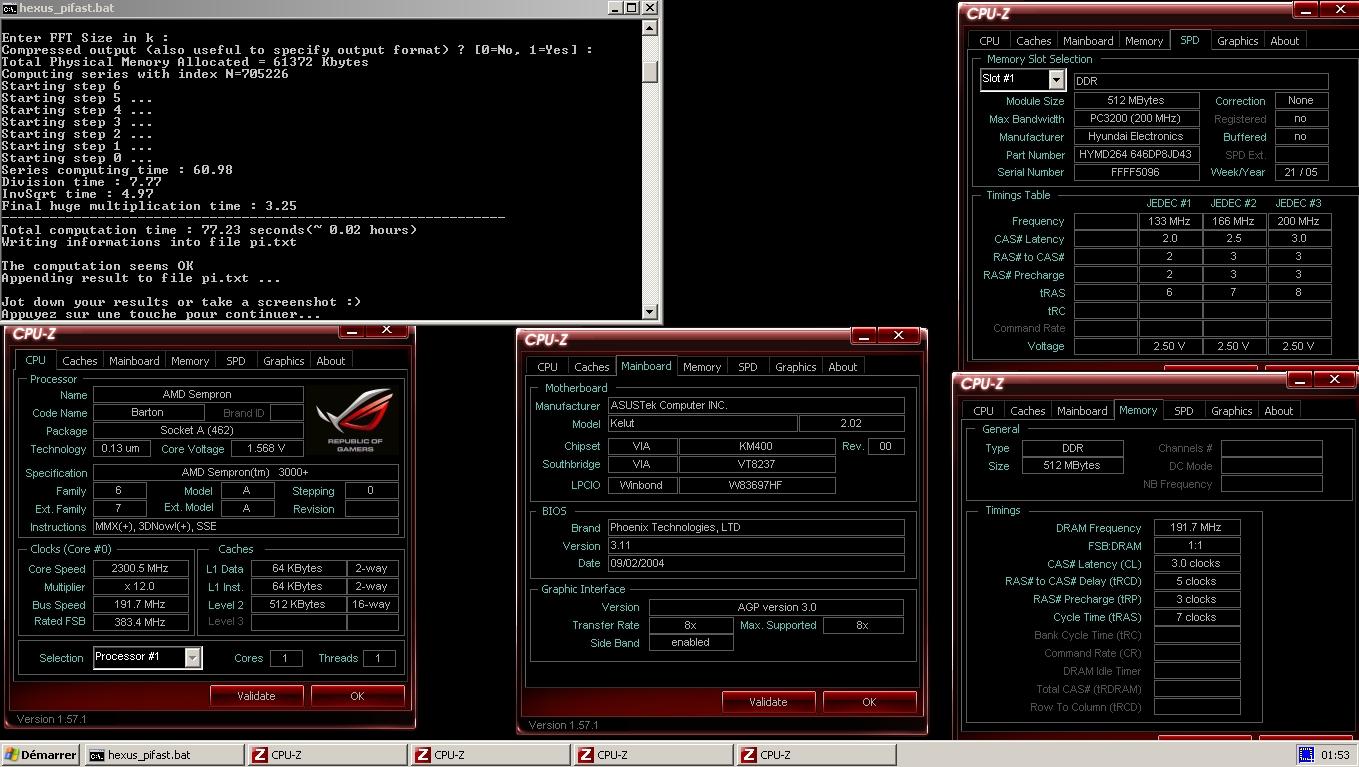
Task: Click the DRAM Frequency 191.7 MHz value
Action: pos(1197,528)
